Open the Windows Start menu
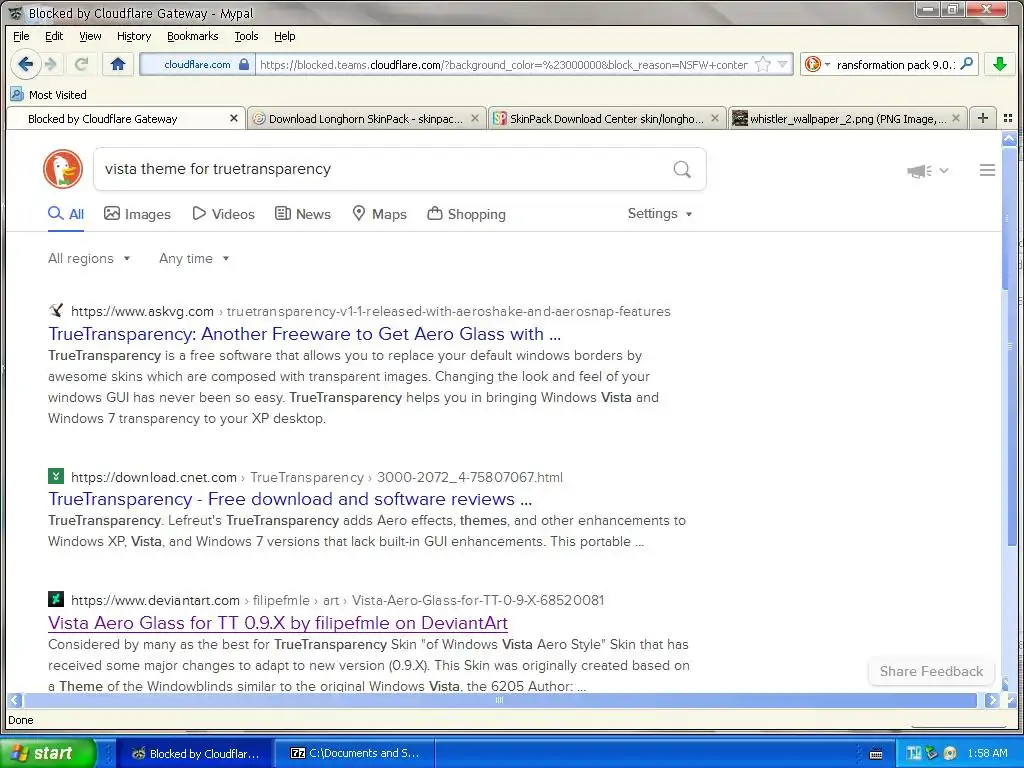Screen dimensions: 1024x768 coord(47,753)
